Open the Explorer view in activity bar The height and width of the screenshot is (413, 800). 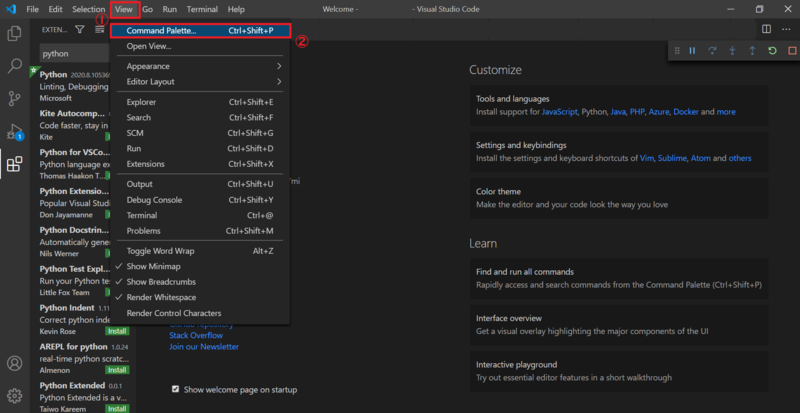tap(14, 34)
